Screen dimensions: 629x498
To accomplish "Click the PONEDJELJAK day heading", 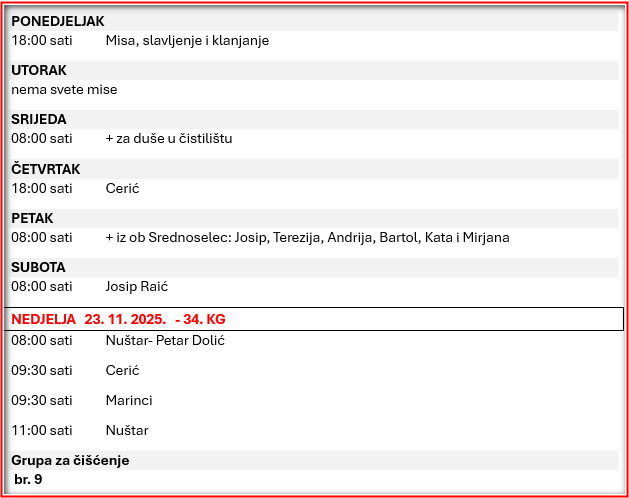I will coord(57,21).
